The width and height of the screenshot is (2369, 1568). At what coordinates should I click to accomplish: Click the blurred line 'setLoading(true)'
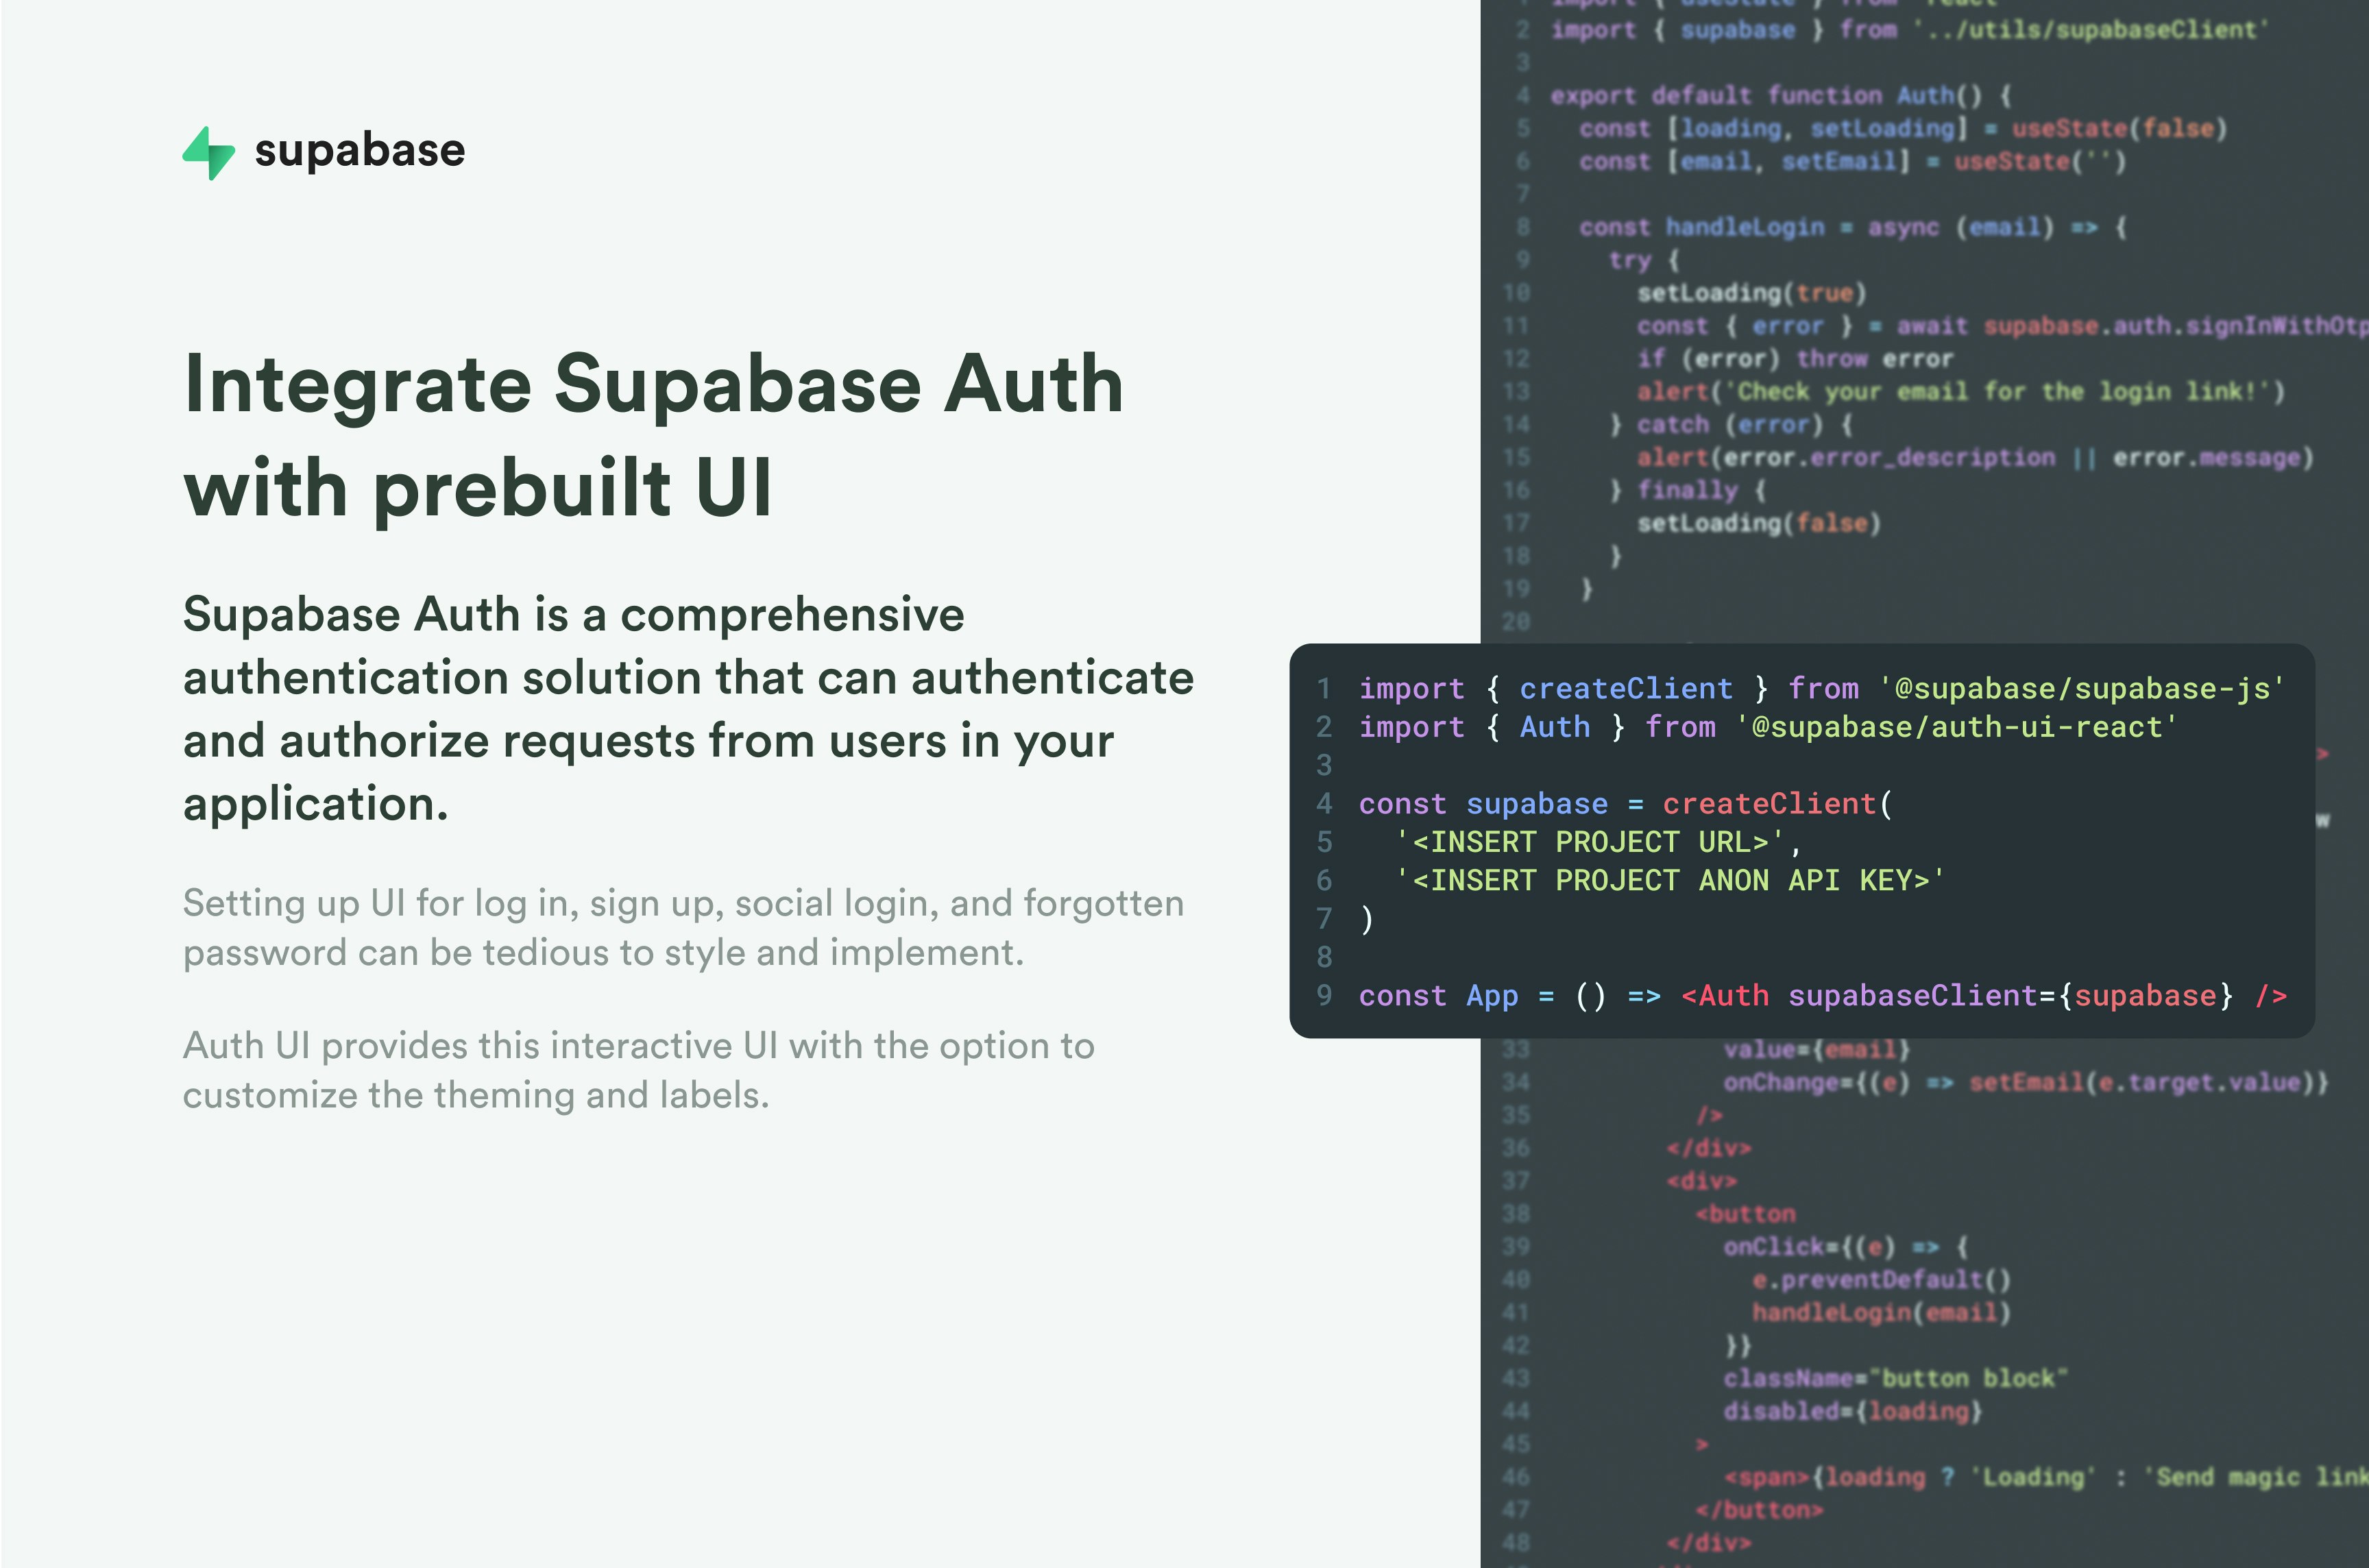(1751, 293)
